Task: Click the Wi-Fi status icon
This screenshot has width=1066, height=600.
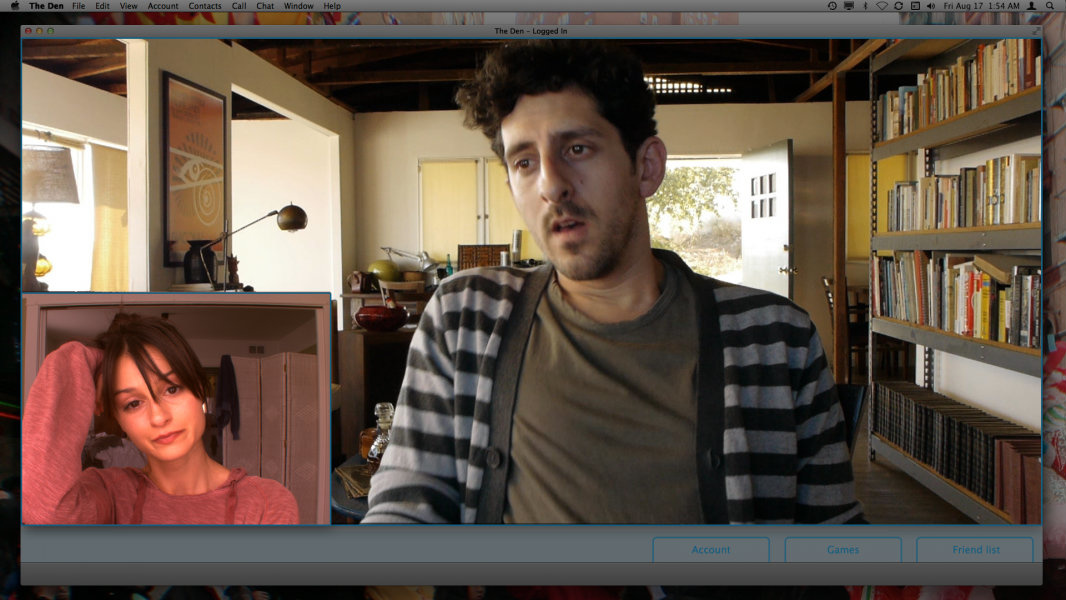Action: [x=882, y=5]
